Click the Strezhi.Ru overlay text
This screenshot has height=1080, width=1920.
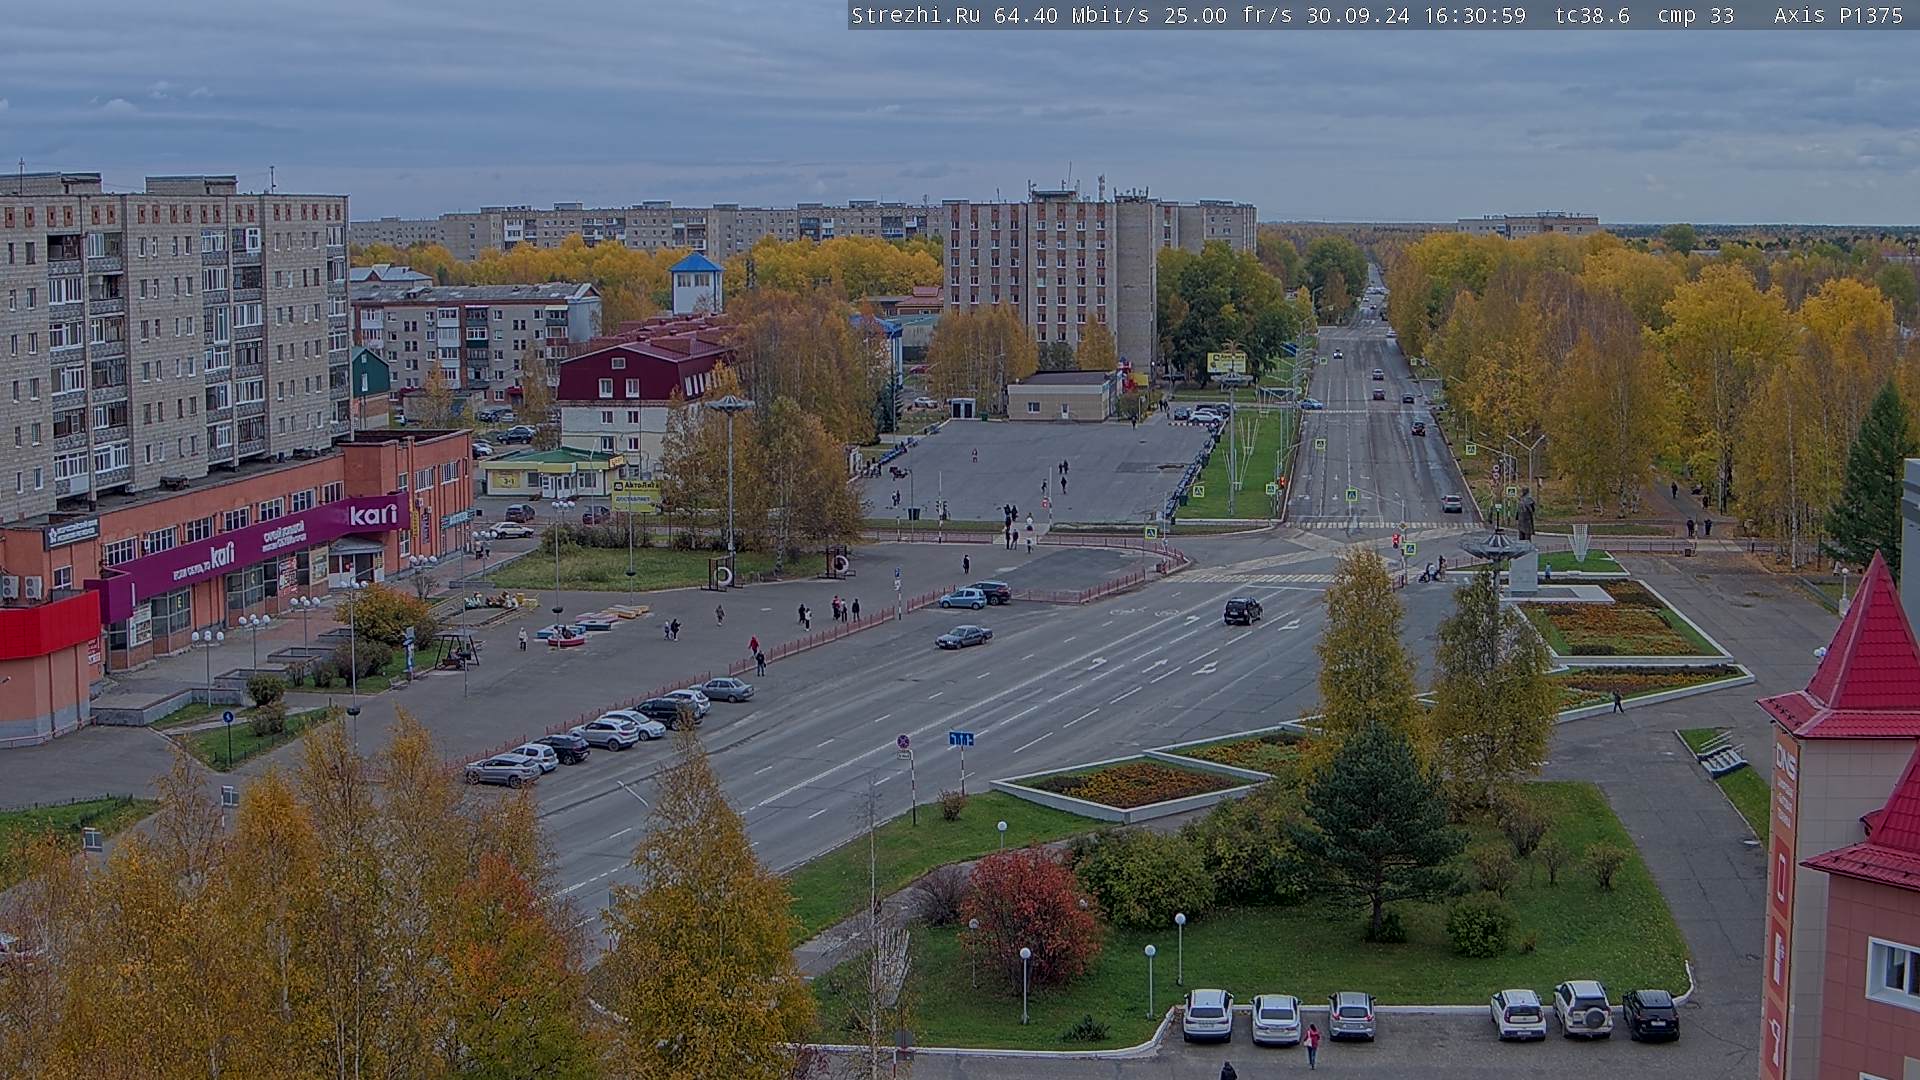pyautogui.click(x=915, y=15)
